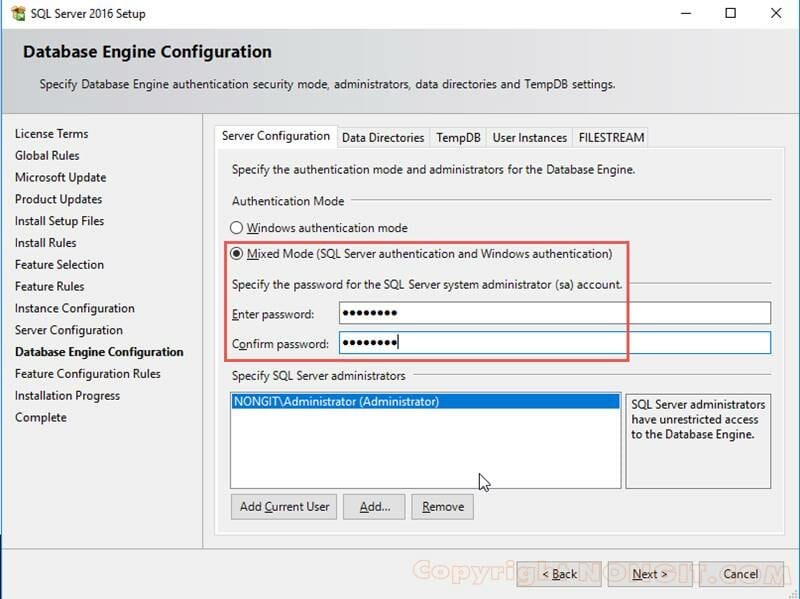
Task: View the User Instances tab
Action: [x=529, y=137]
